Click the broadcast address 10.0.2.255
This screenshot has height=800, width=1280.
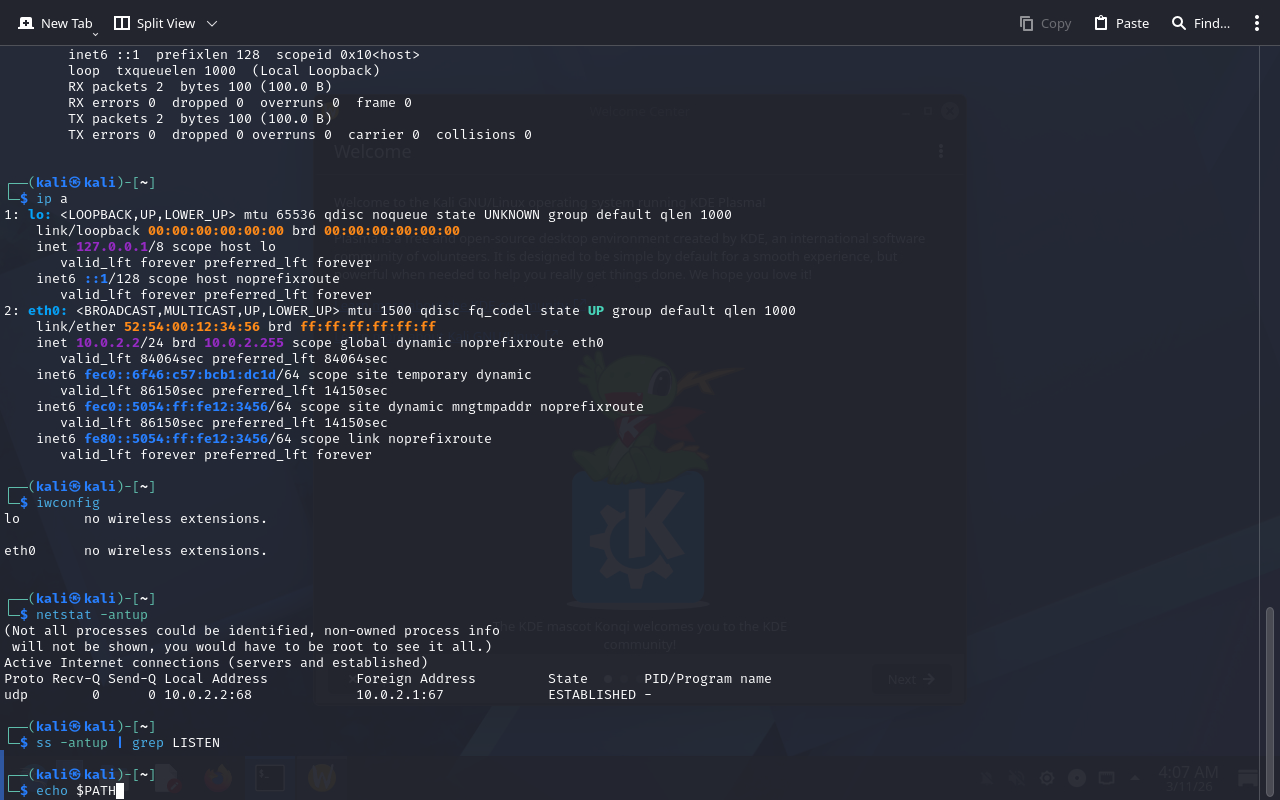point(244,343)
